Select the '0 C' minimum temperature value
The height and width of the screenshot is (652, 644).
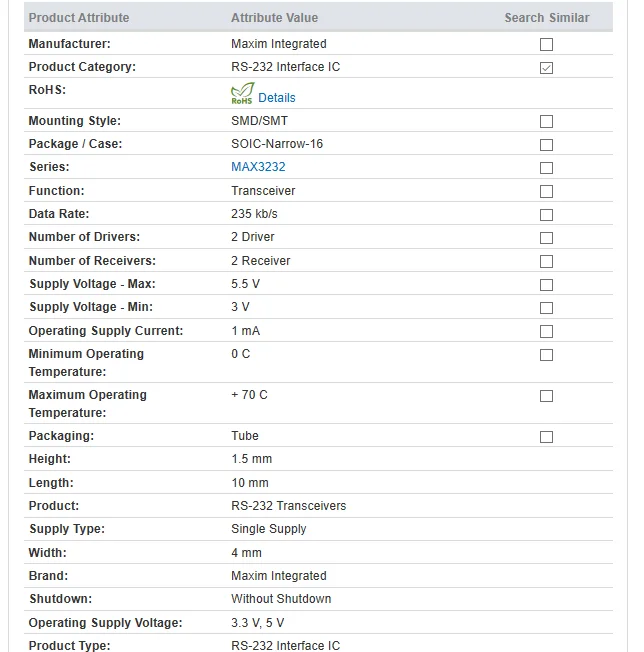241,354
